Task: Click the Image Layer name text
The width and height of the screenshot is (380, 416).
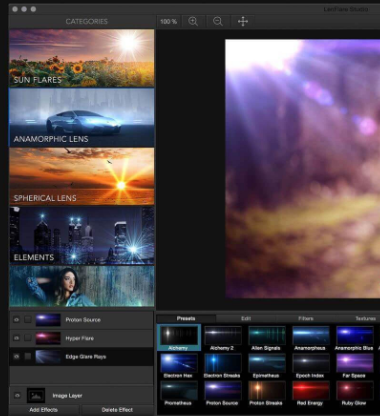Action: click(x=67, y=396)
